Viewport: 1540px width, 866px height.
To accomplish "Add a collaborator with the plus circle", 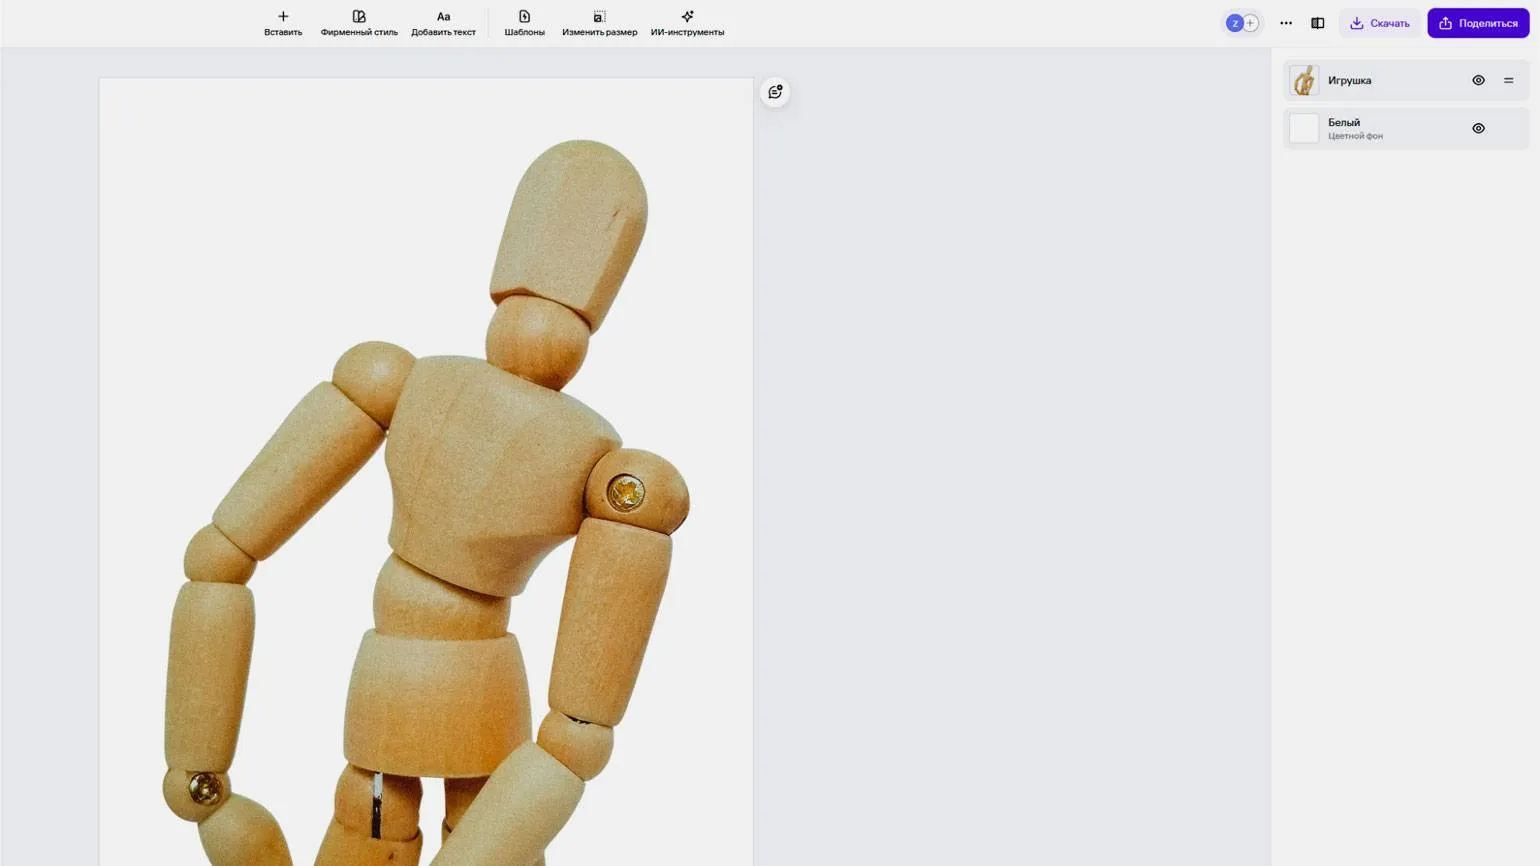I will click(x=1250, y=23).
